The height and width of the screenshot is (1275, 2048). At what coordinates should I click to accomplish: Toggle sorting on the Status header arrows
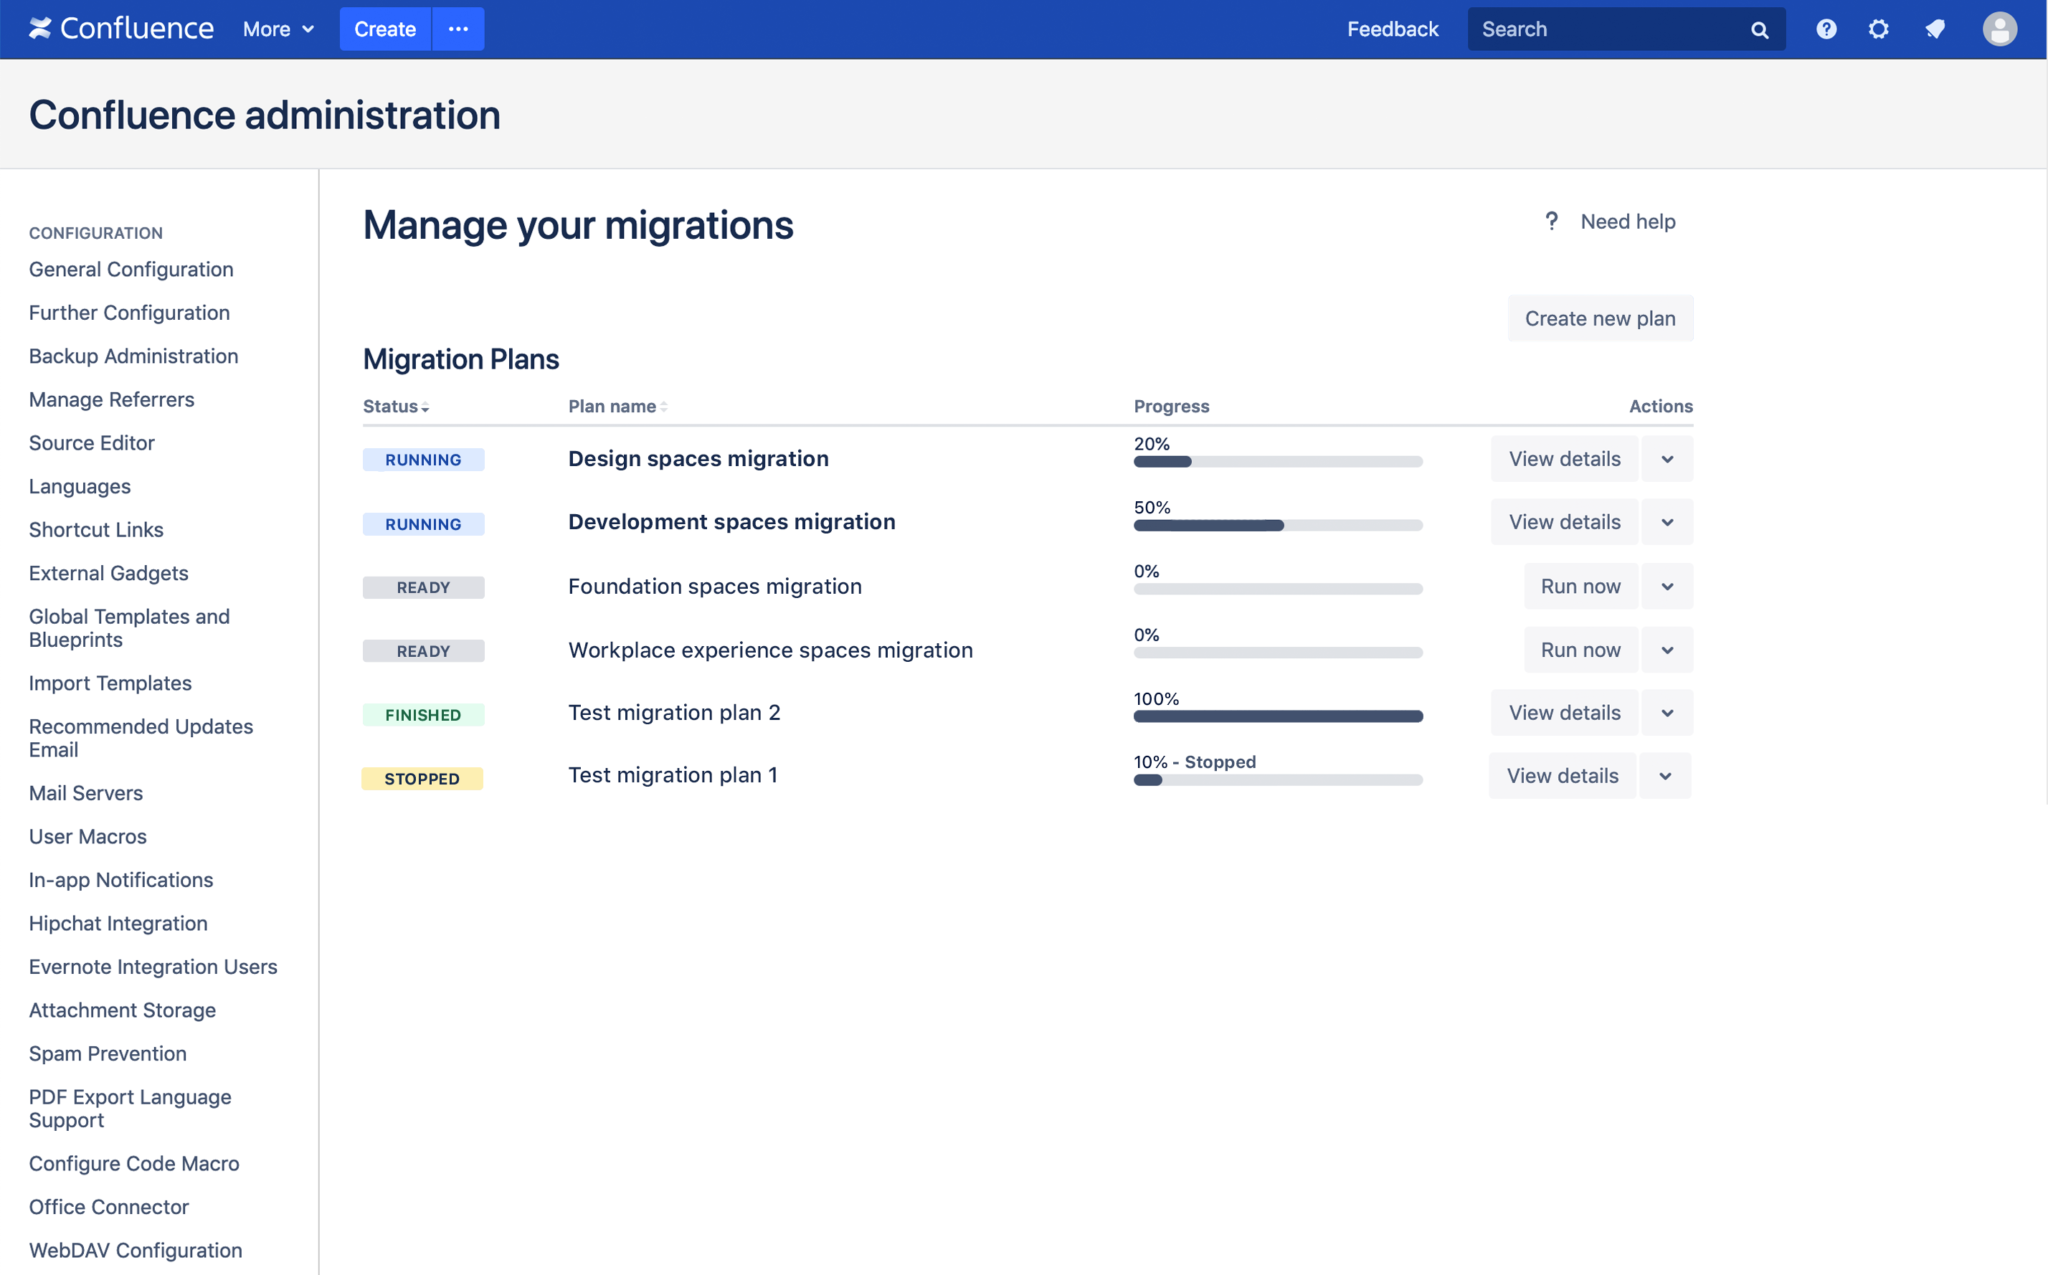pos(426,407)
